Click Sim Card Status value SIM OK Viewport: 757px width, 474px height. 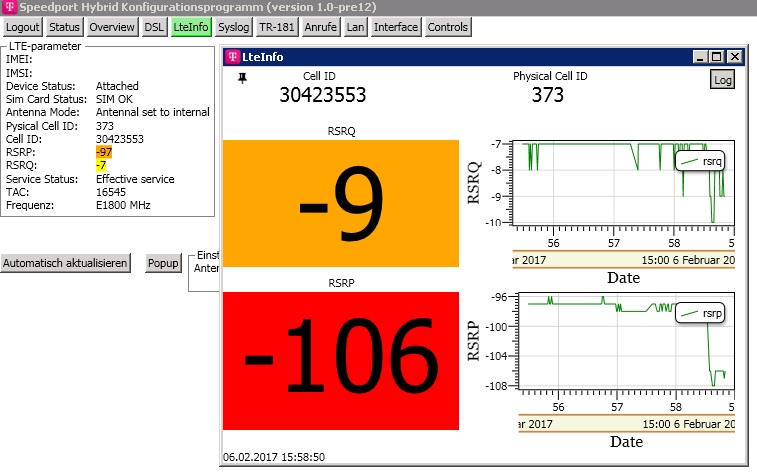point(114,99)
